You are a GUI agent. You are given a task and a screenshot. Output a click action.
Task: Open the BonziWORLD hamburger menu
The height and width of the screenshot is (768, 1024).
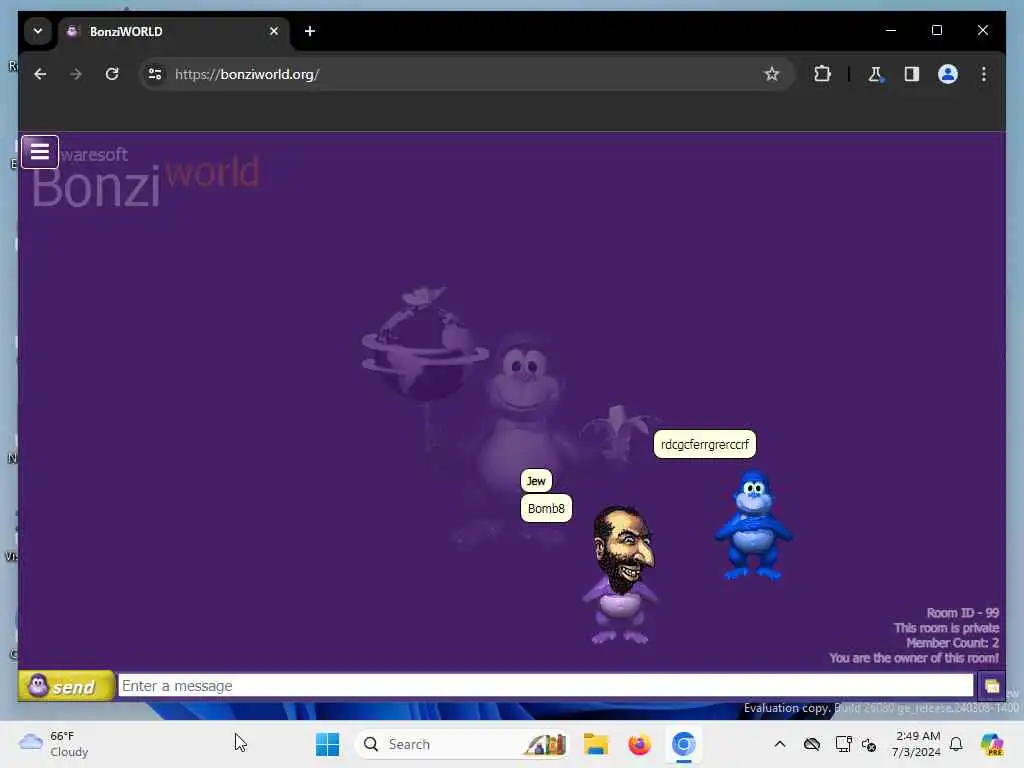(40, 152)
